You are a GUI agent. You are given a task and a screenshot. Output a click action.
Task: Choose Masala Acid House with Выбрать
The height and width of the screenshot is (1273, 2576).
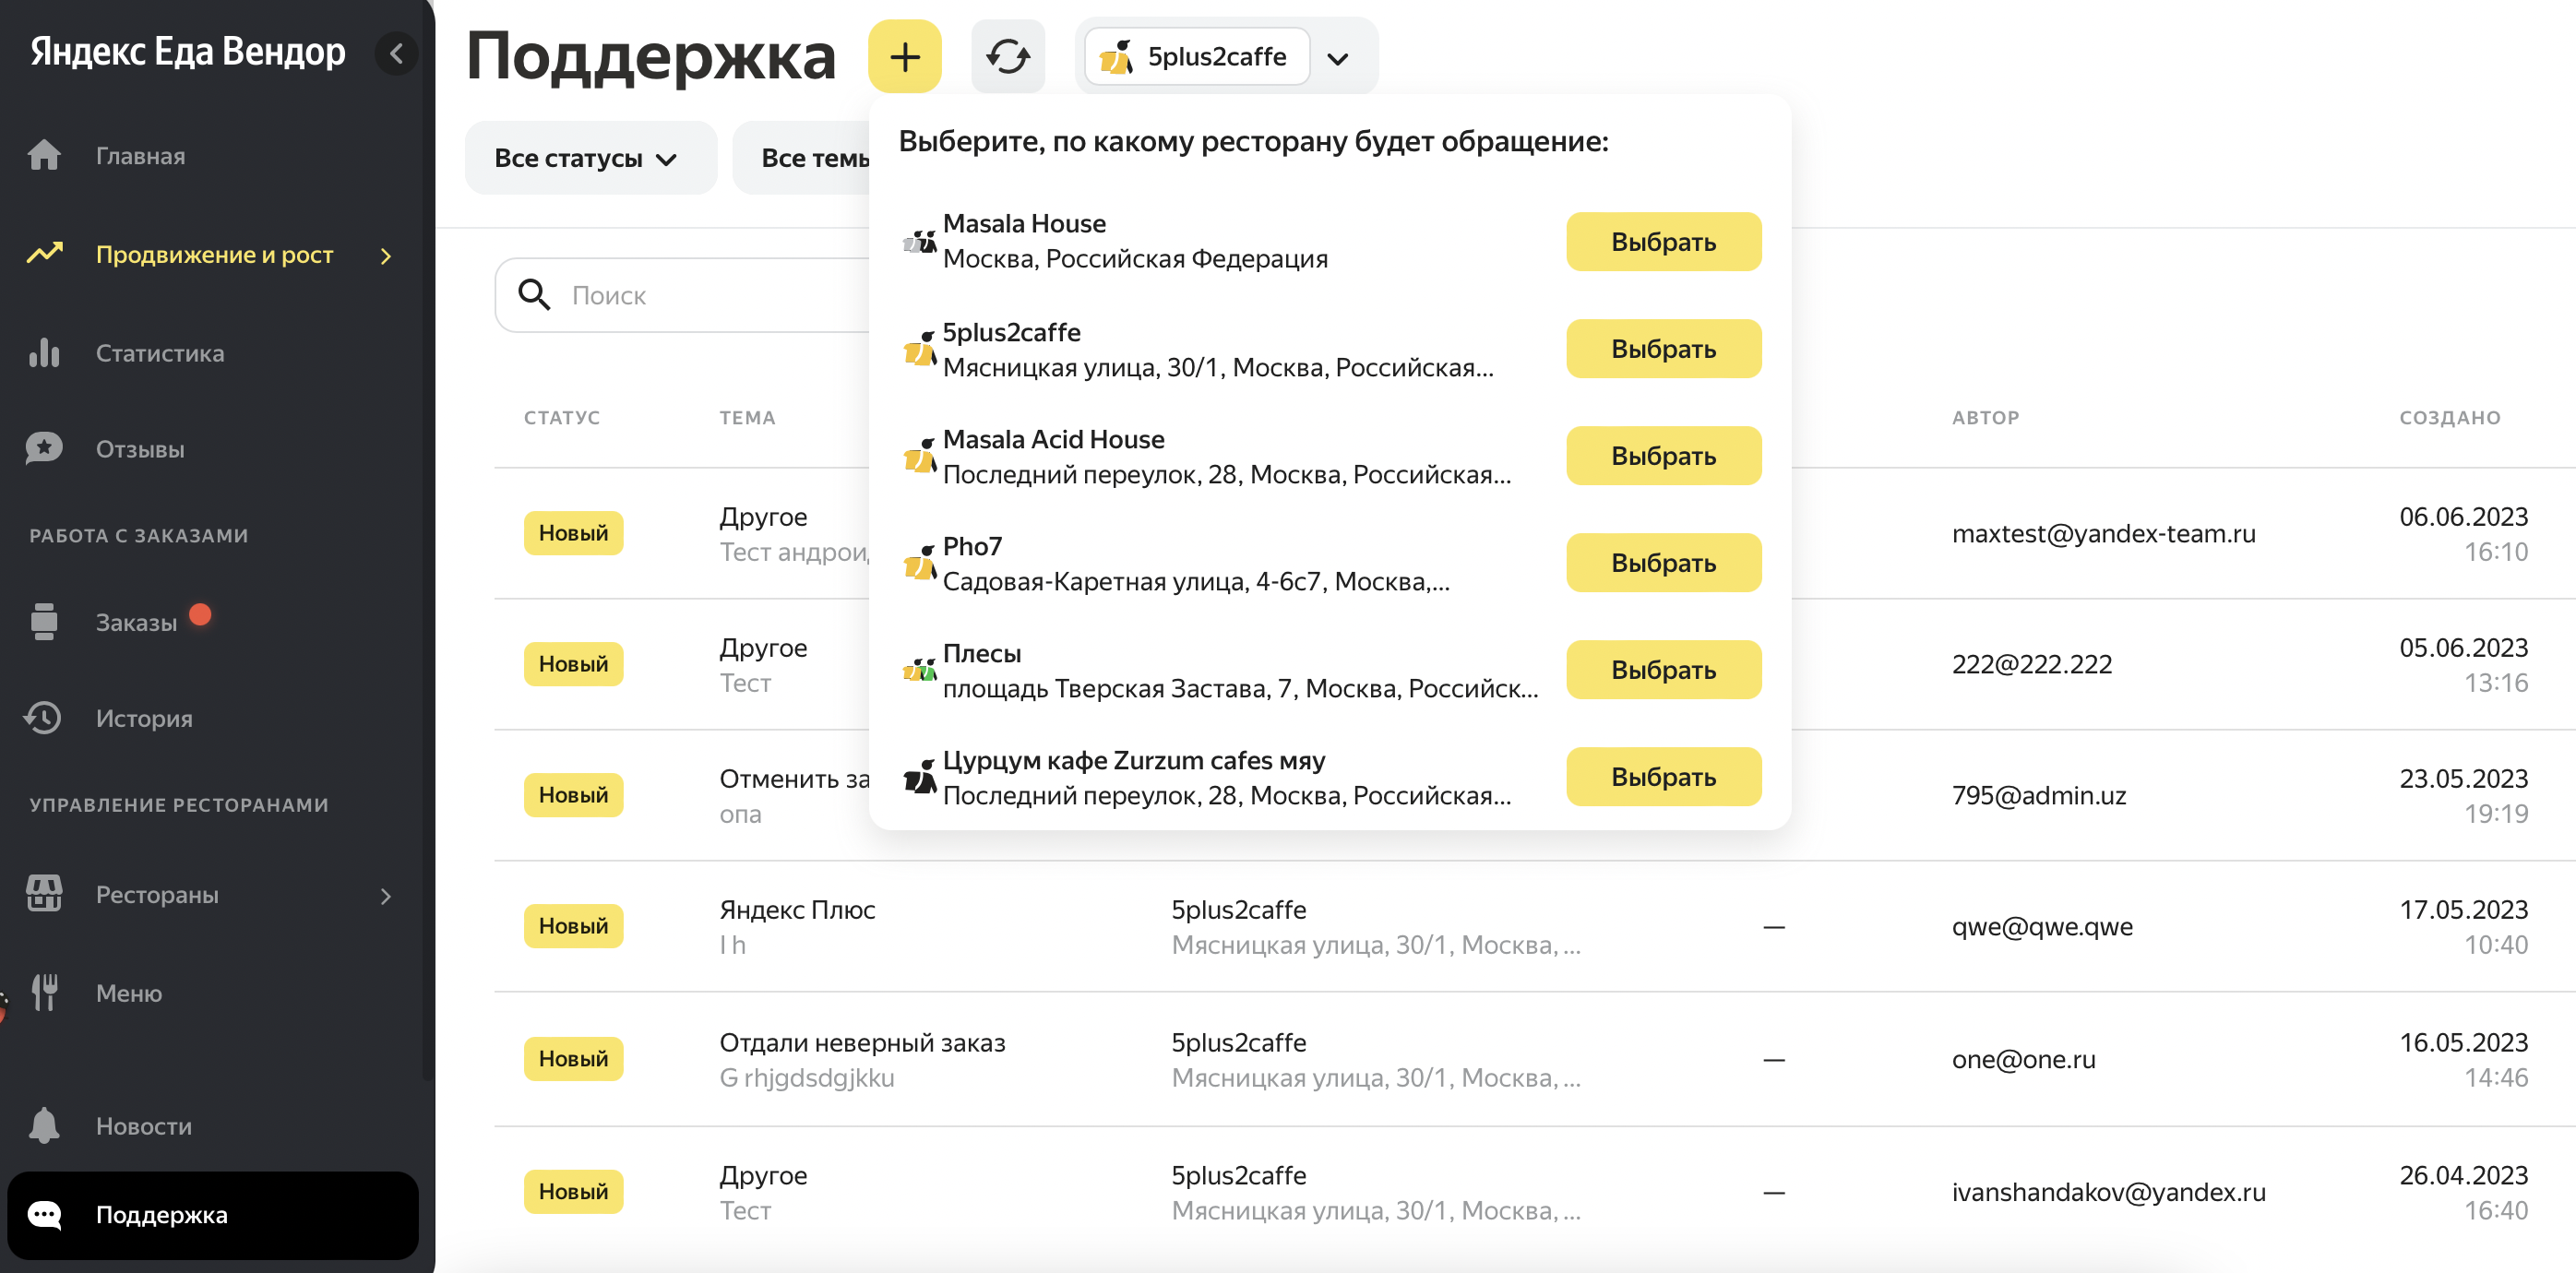click(1663, 455)
